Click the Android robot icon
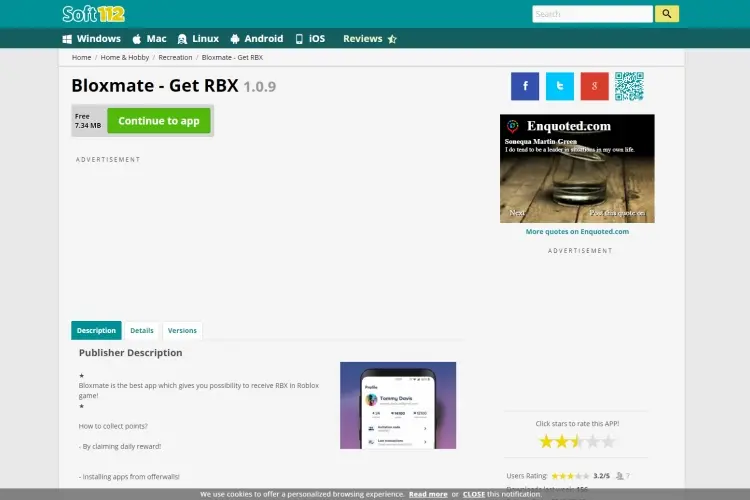 (x=235, y=39)
